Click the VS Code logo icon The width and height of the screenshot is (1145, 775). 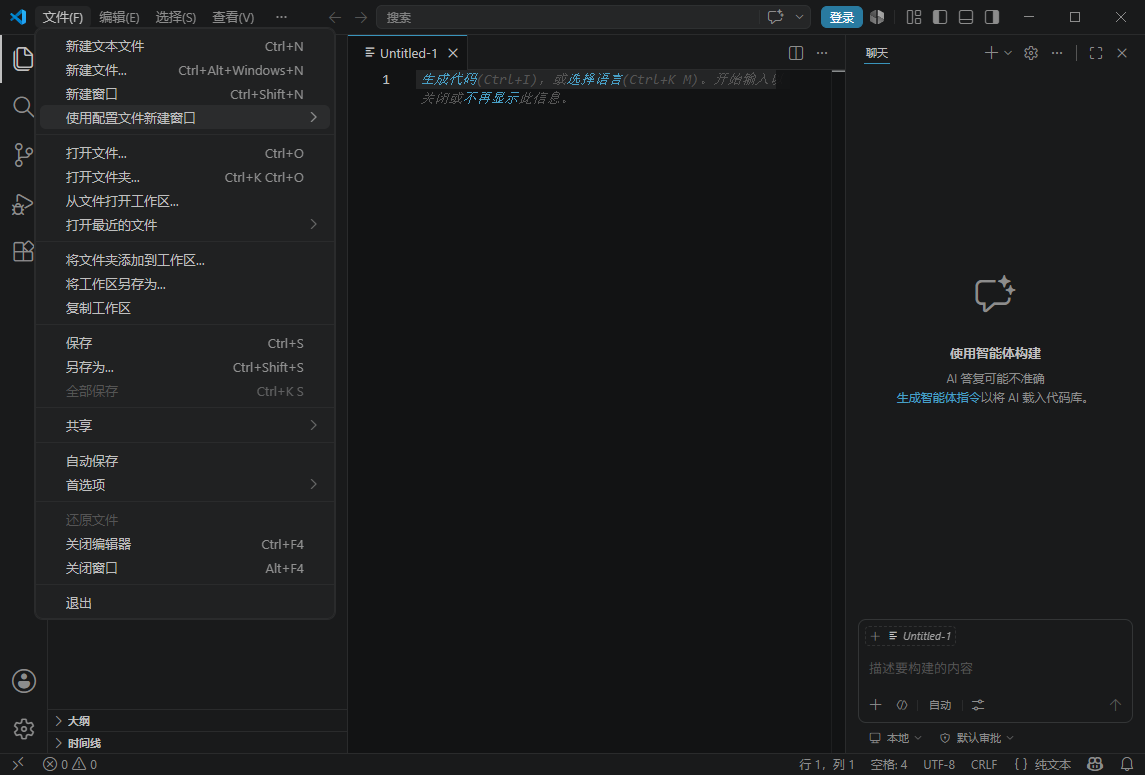(x=18, y=17)
